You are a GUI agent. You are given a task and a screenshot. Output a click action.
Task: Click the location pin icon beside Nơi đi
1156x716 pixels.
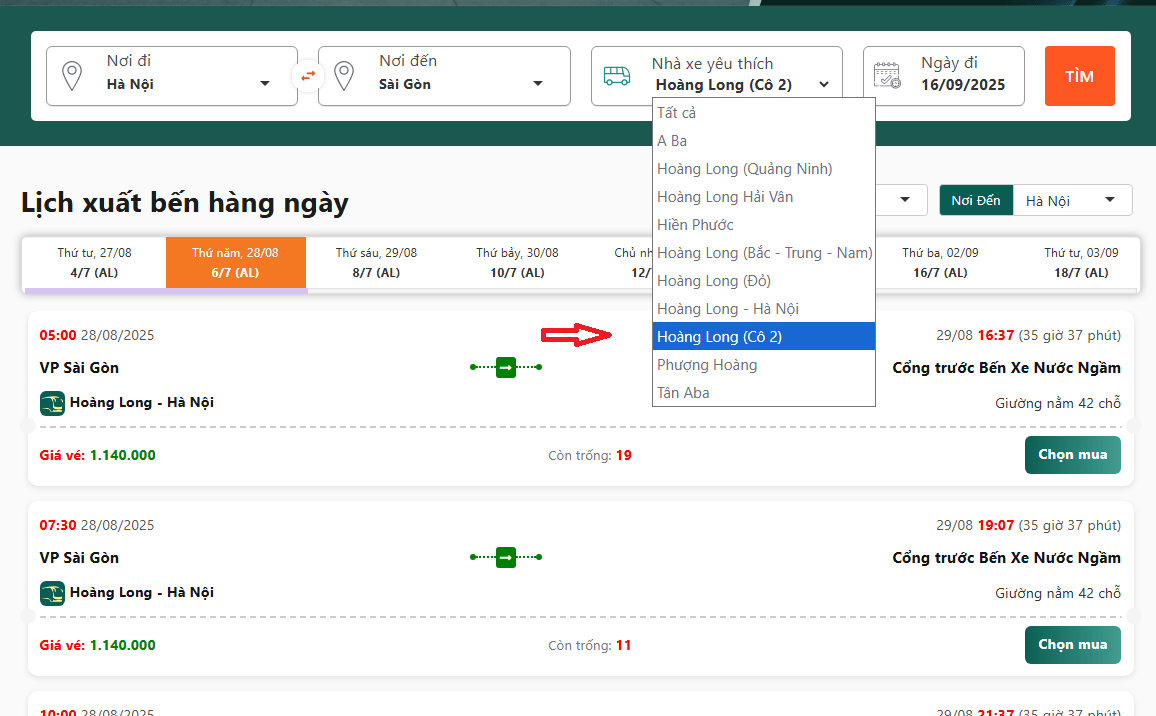point(72,76)
